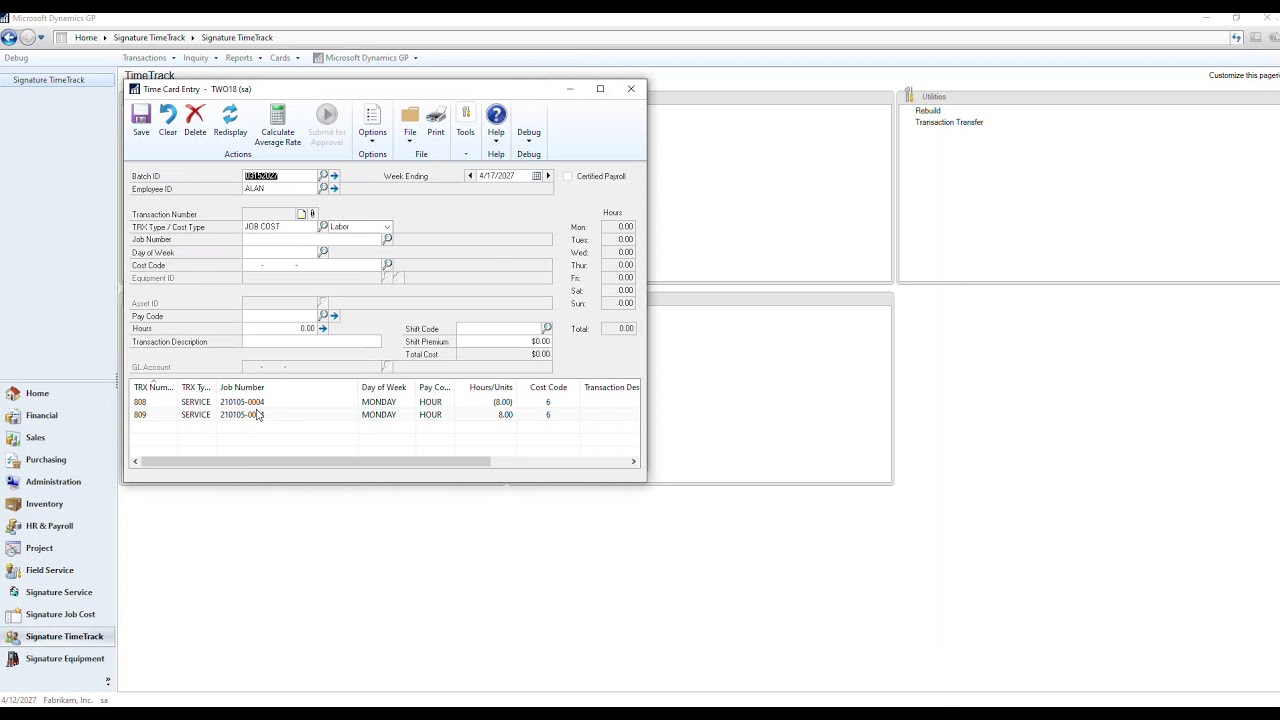Open Financial in navigation pane
Image resolution: width=1280 pixels, height=720 pixels.
click(41, 416)
